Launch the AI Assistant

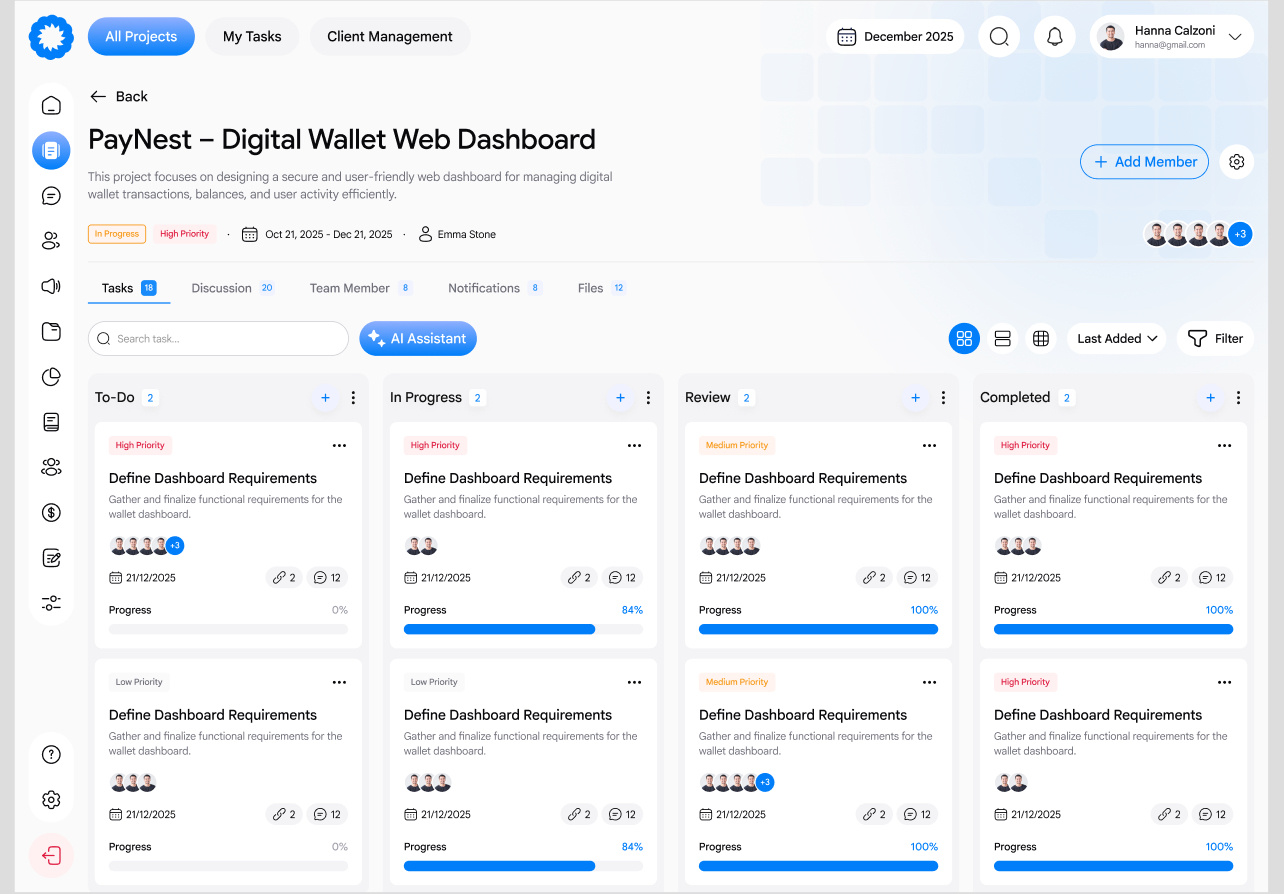[x=418, y=338]
